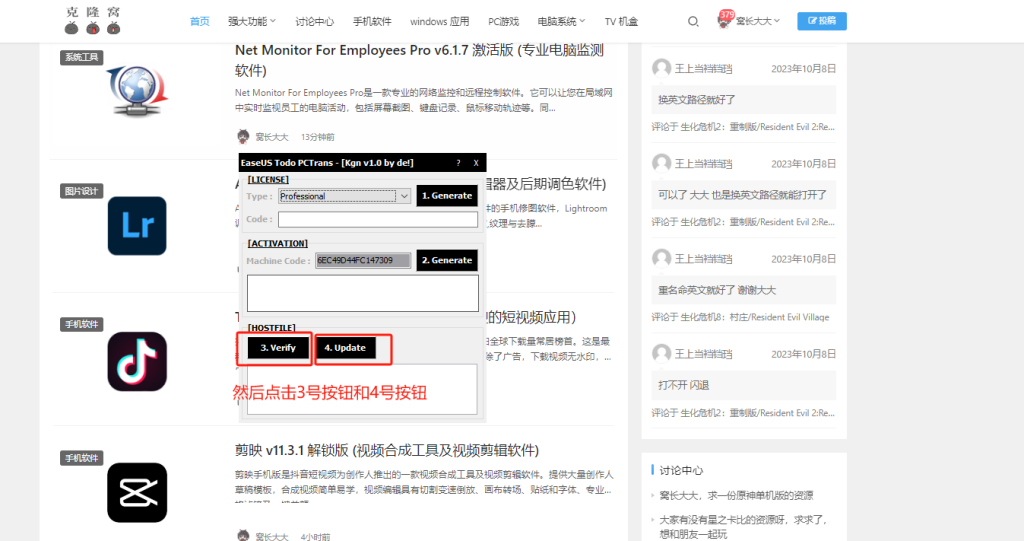The image size is (1024, 541).
Task: Open the Lightroom Lr icon thumbnail
Action: (x=137, y=226)
